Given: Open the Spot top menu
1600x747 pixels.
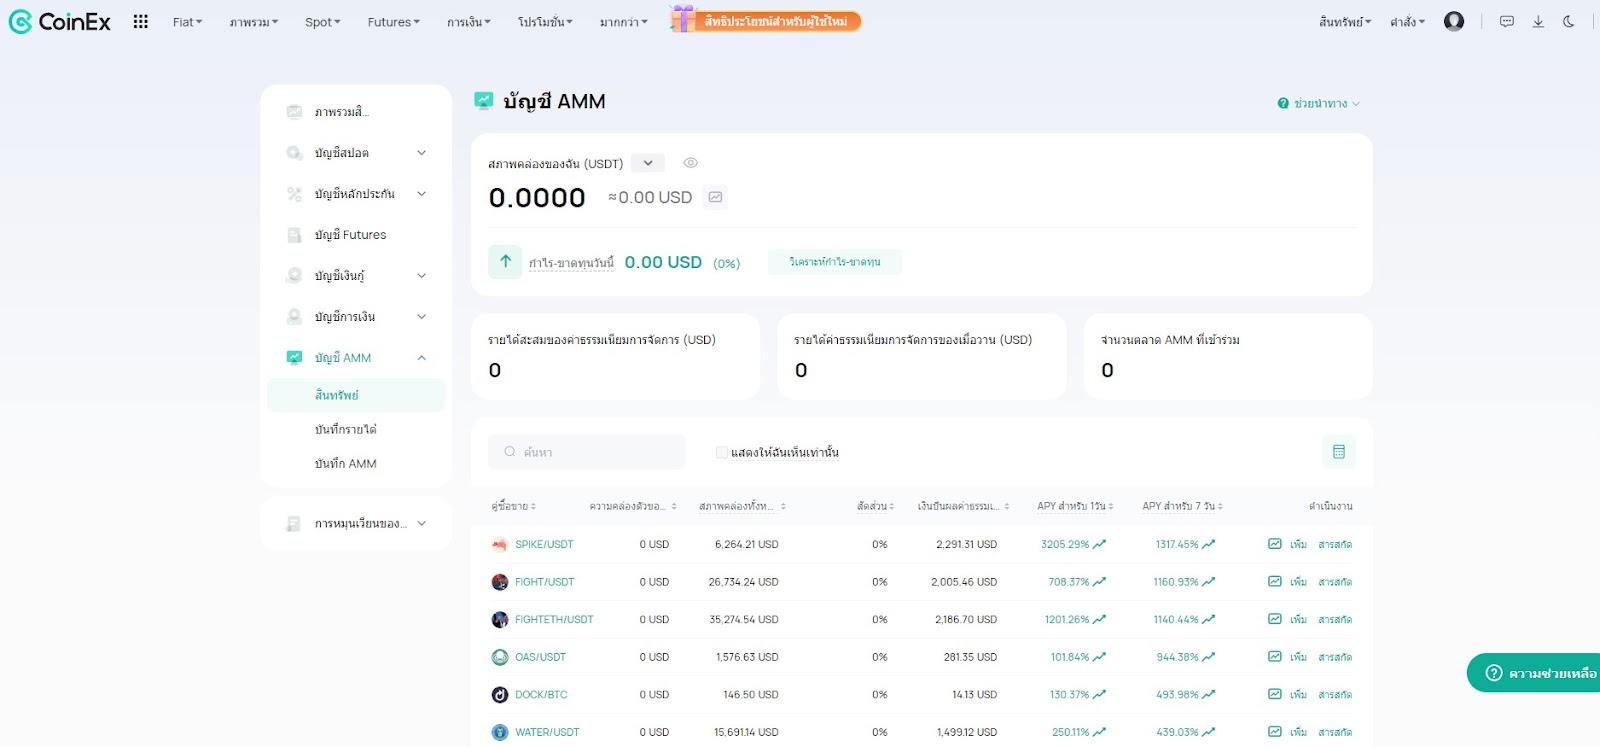Looking at the screenshot, I should [x=322, y=22].
